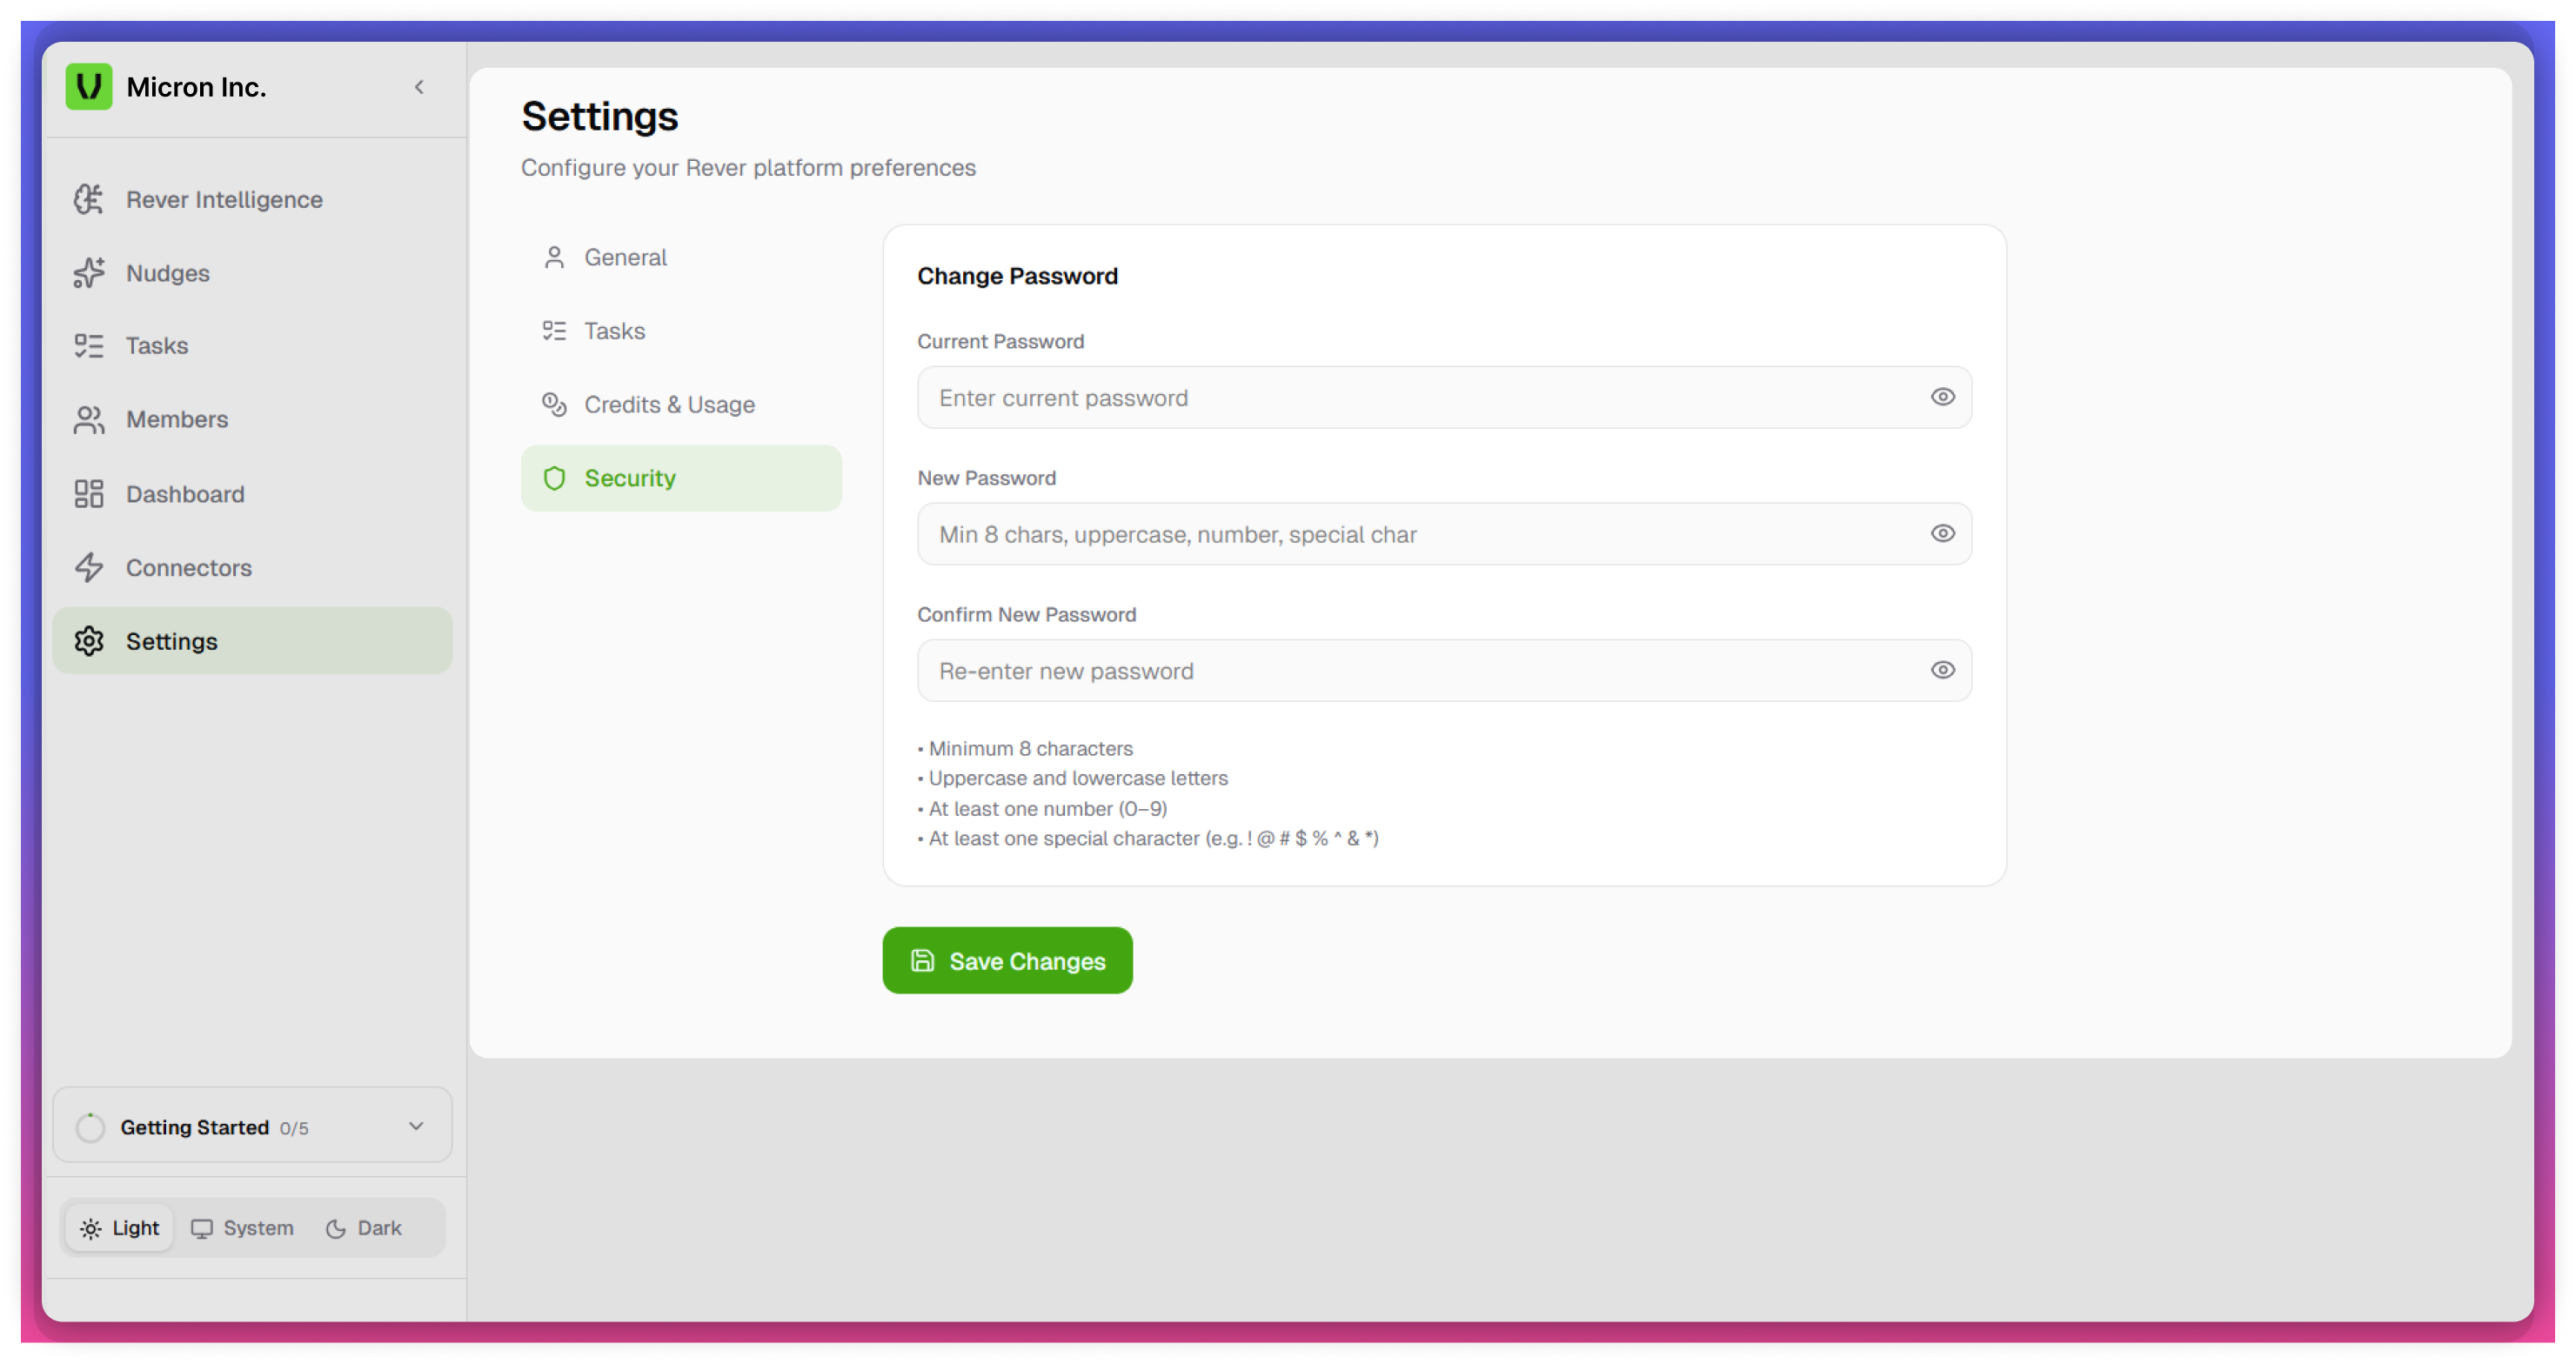Show current password with eye icon
The width and height of the screenshot is (2576, 1364).
coord(1942,397)
